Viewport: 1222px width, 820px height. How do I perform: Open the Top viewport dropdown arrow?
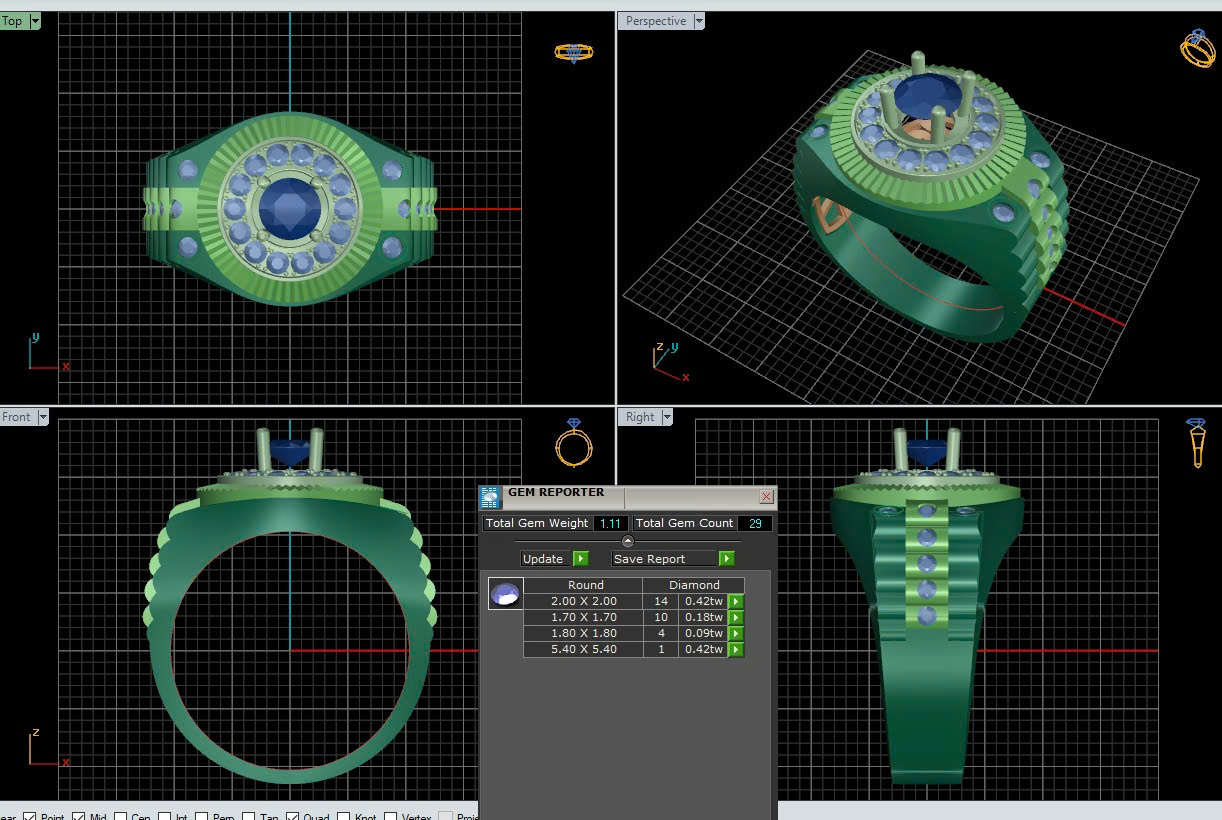coord(35,21)
